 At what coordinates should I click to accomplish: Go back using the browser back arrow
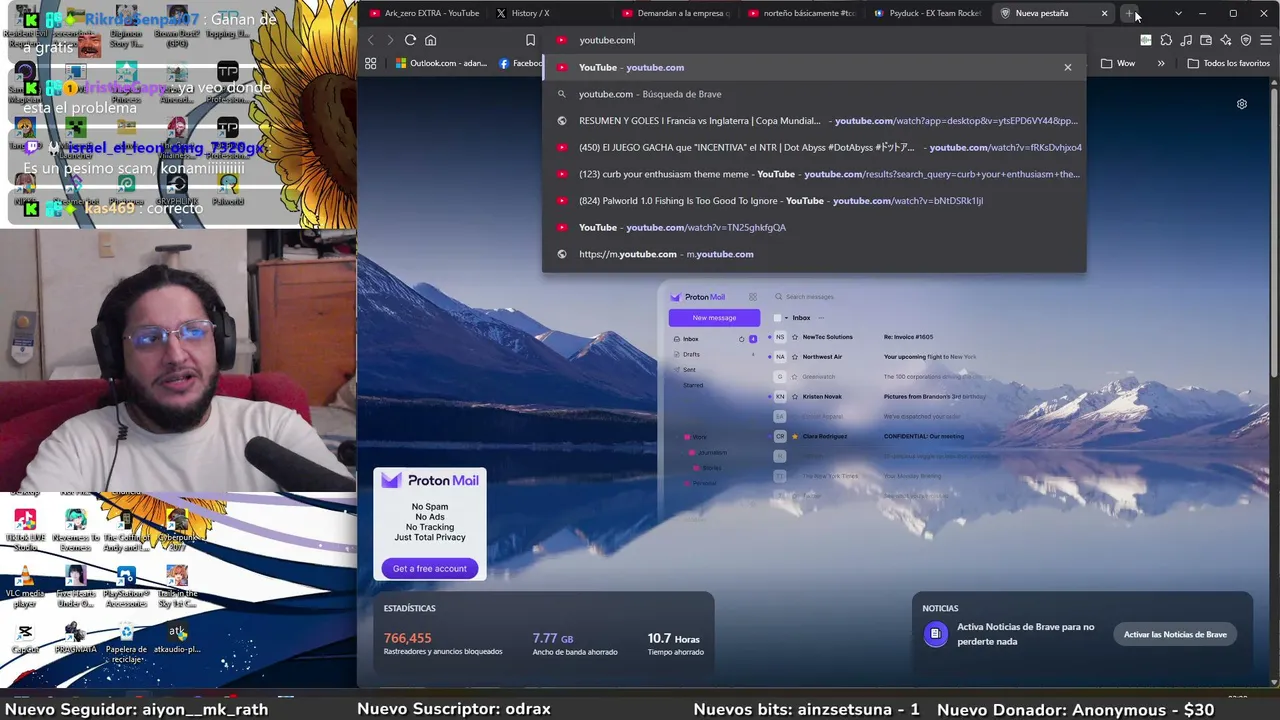pos(370,40)
